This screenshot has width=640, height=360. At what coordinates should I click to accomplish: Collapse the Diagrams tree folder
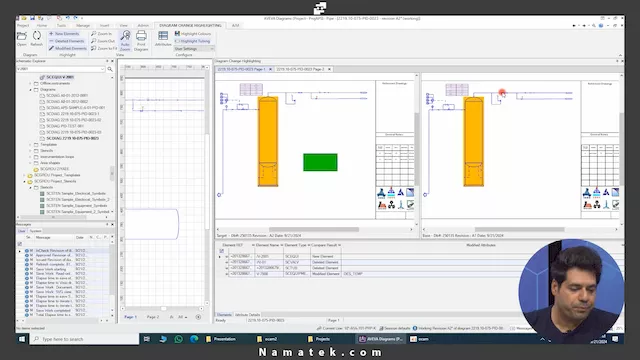click(x=31, y=89)
